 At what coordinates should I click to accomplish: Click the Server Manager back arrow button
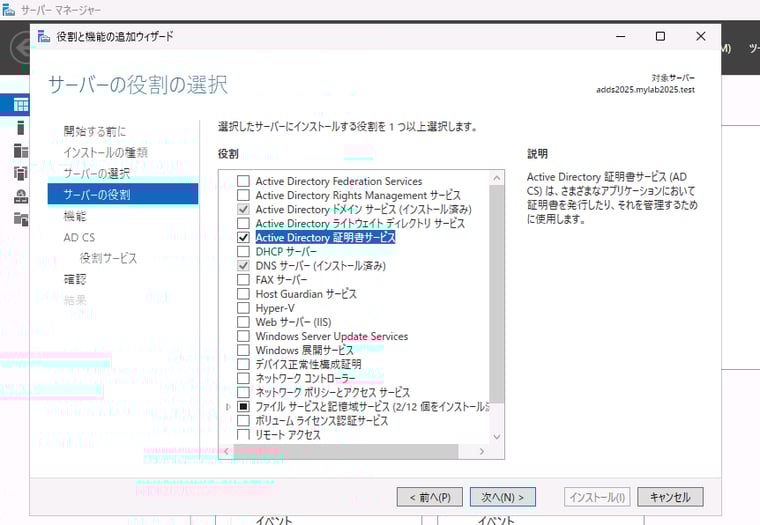[x=19, y=48]
